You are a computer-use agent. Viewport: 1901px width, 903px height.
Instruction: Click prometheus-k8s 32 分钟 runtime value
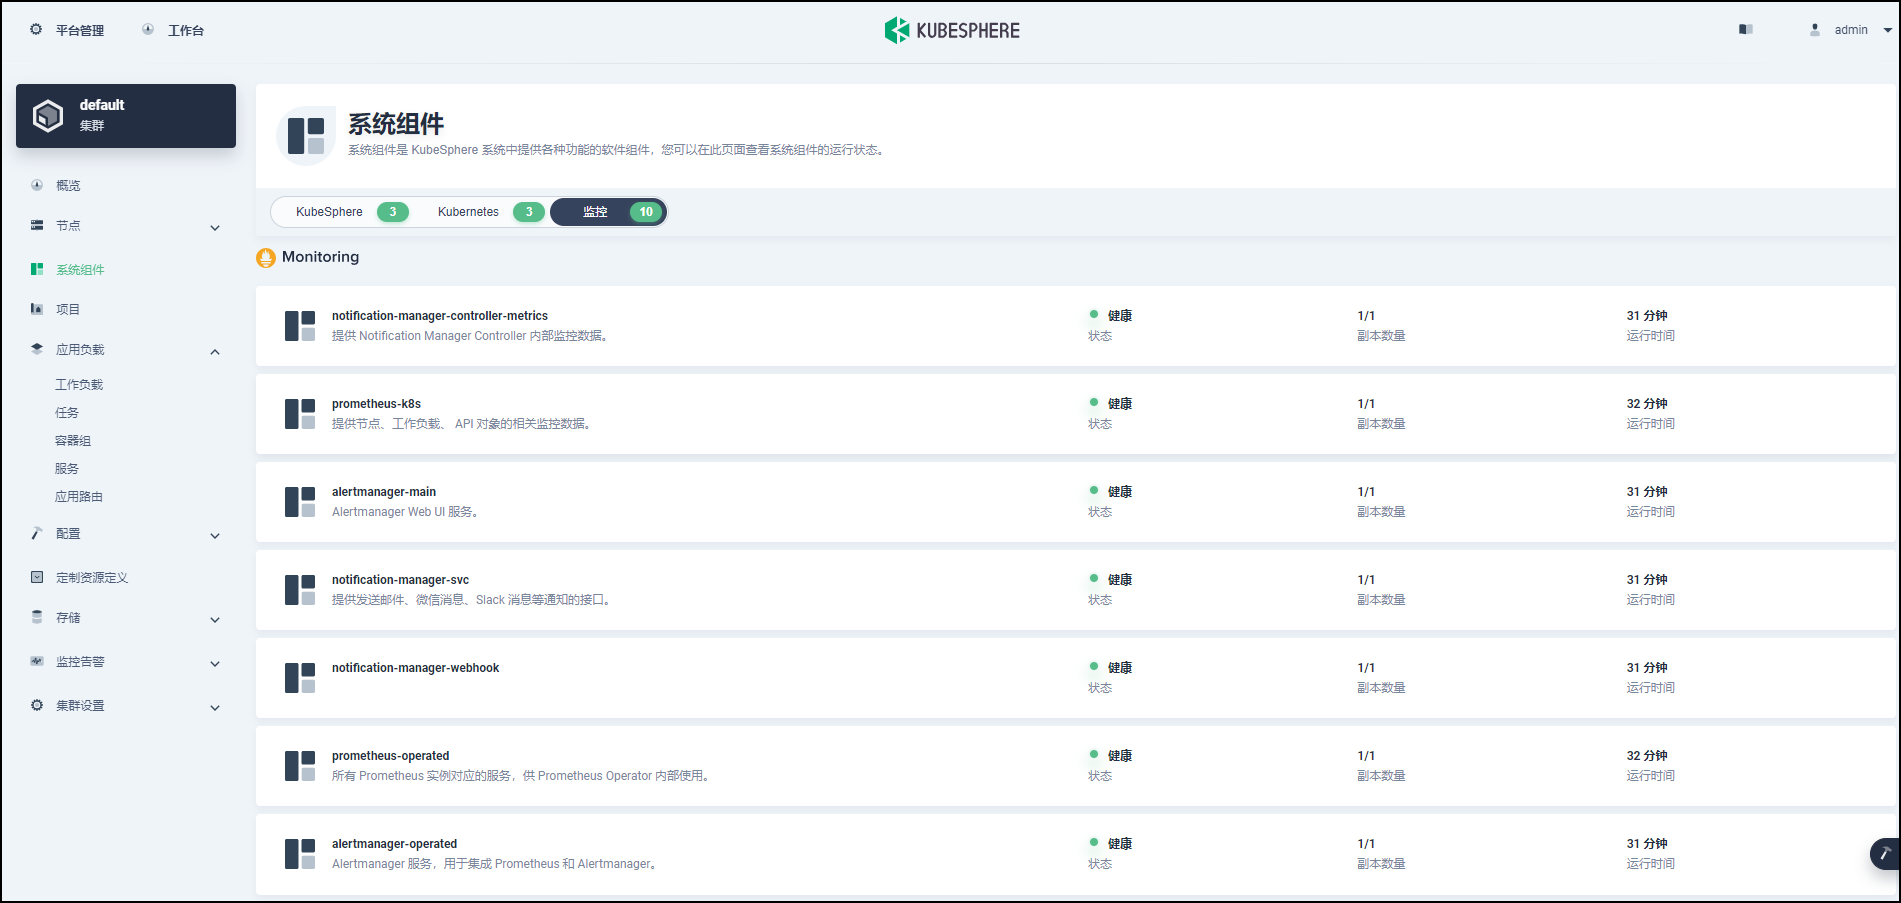pos(1647,404)
